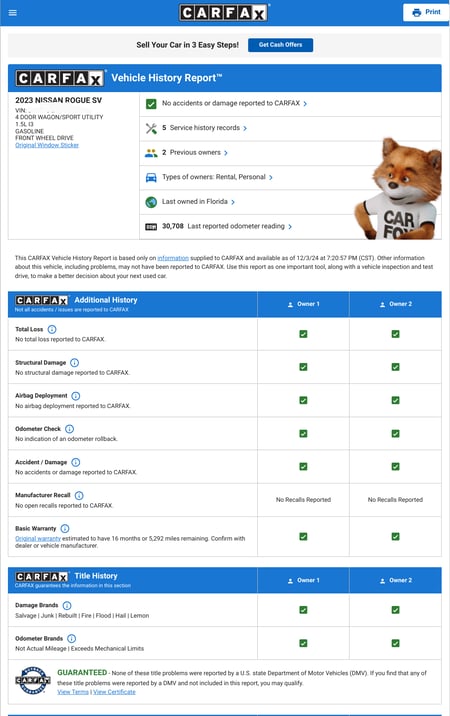The image size is (450, 716).
Task: Click the wrench service history icon
Action: tap(151, 128)
